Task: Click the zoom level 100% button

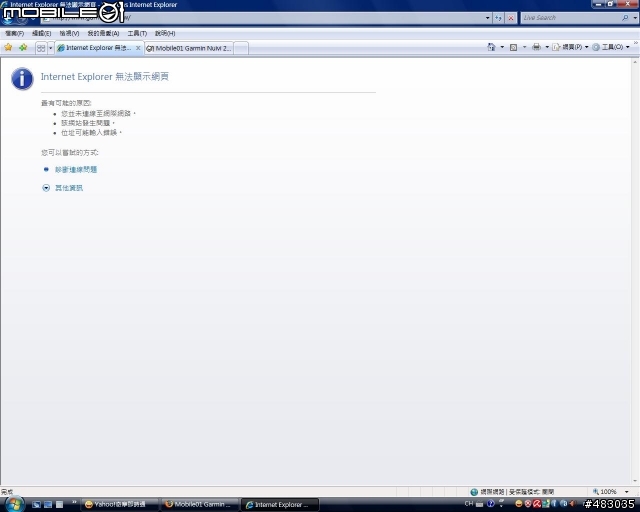Action: pos(604,492)
